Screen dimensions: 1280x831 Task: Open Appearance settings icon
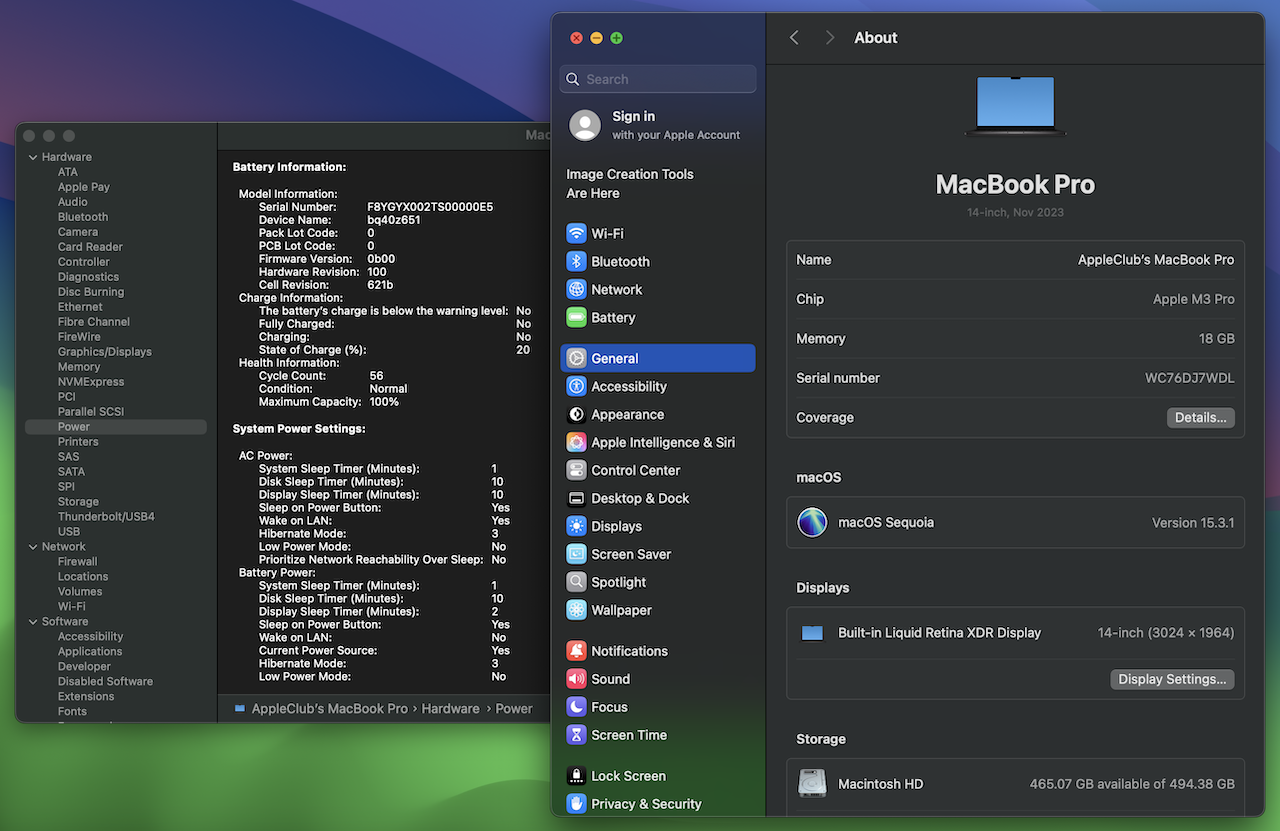click(x=576, y=414)
